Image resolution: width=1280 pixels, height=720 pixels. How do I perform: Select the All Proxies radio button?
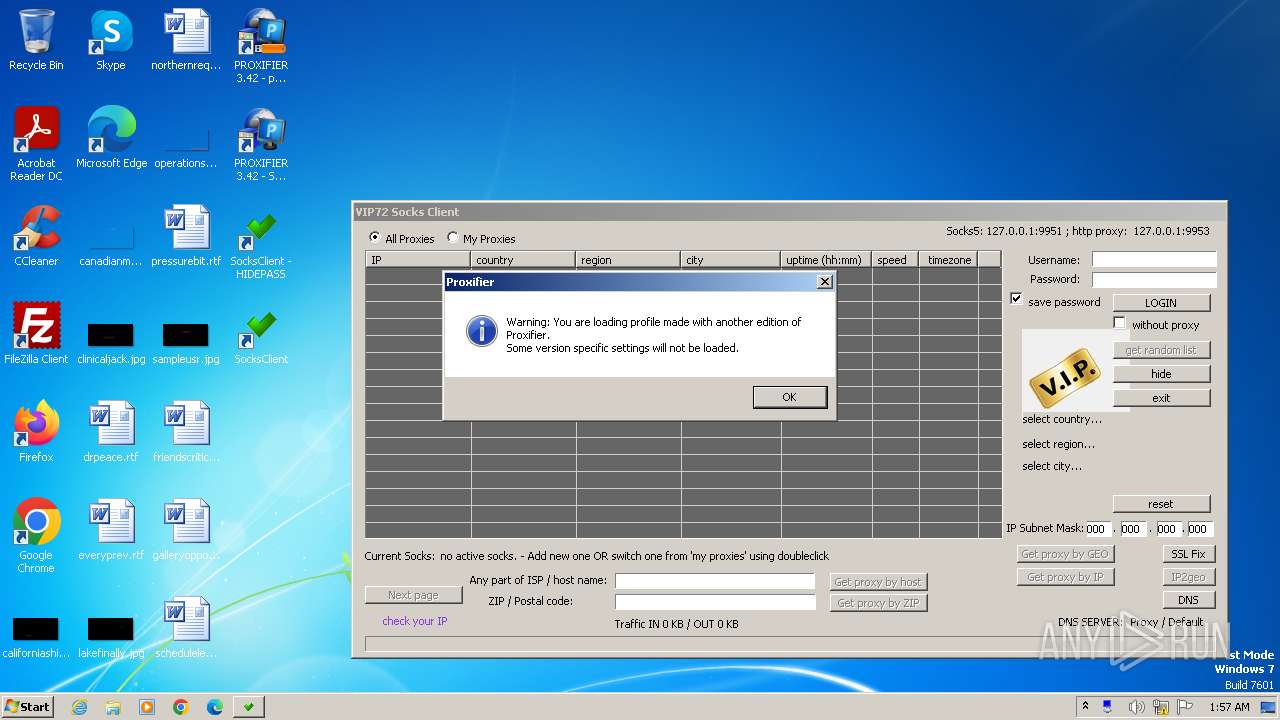pos(375,238)
